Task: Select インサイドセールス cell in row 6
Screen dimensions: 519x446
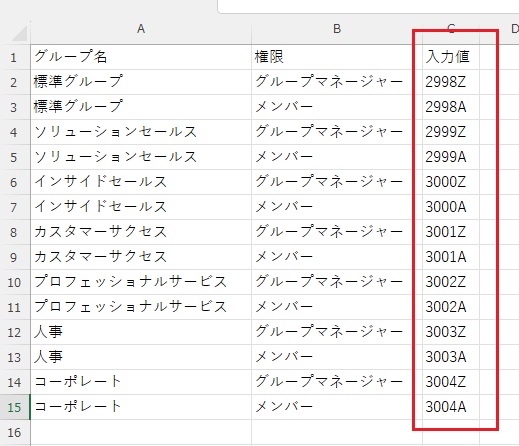Action: point(141,182)
